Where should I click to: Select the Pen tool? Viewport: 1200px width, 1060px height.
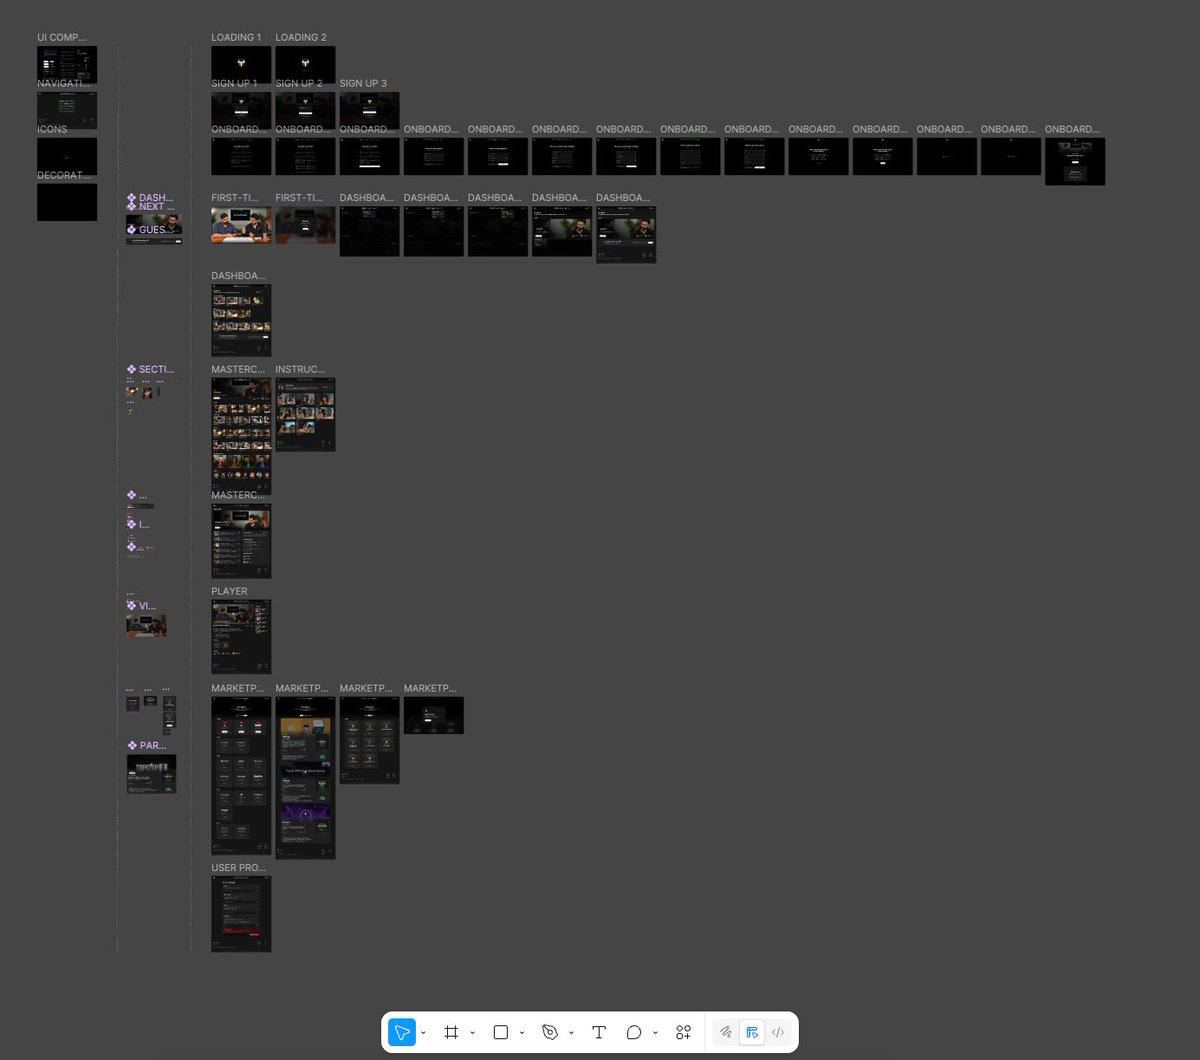pyautogui.click(x=549, y=1032)
